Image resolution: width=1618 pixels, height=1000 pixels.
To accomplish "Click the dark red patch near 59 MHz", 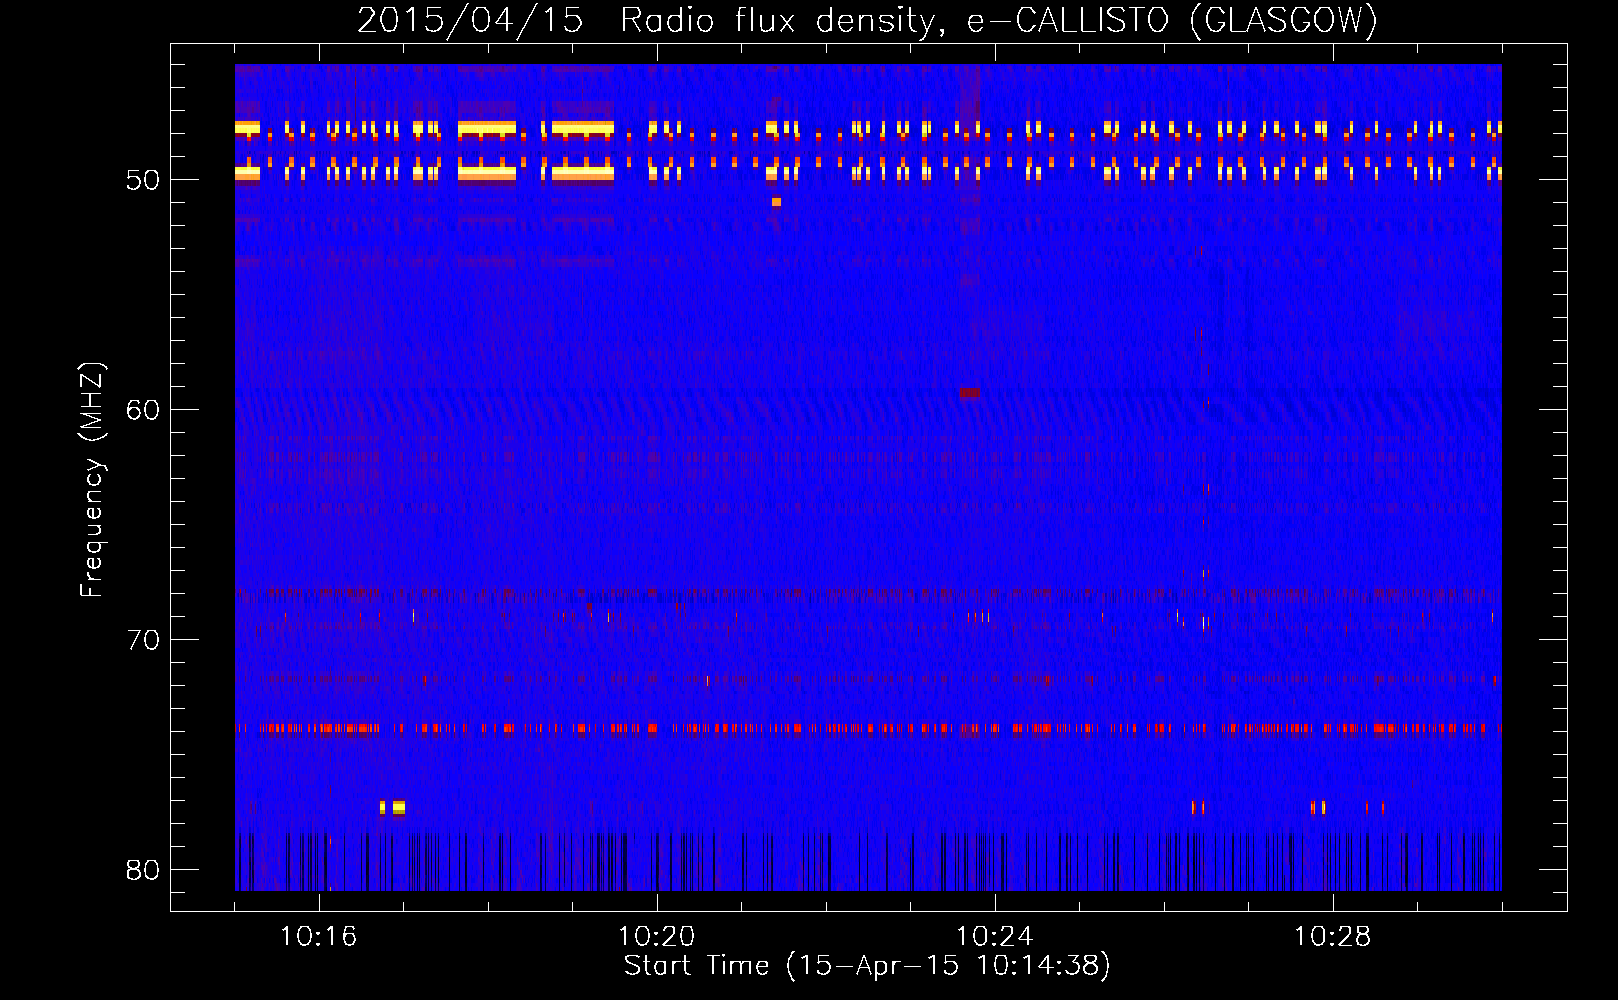I will (969, 393).
